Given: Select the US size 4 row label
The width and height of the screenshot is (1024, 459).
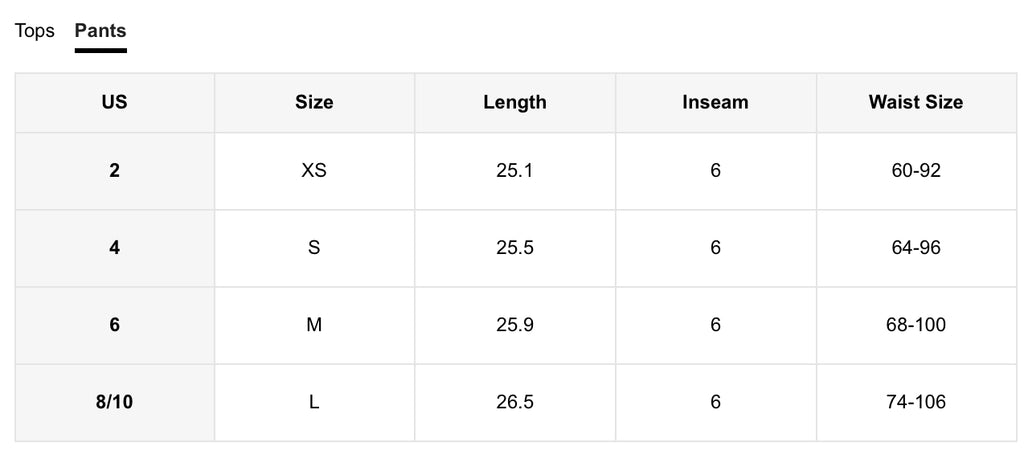Looking at the screenshot, I should [114, 248].
